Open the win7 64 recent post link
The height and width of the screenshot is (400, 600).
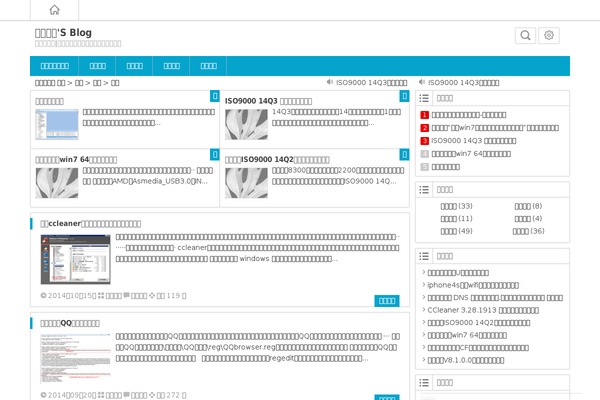coord(467,335)
